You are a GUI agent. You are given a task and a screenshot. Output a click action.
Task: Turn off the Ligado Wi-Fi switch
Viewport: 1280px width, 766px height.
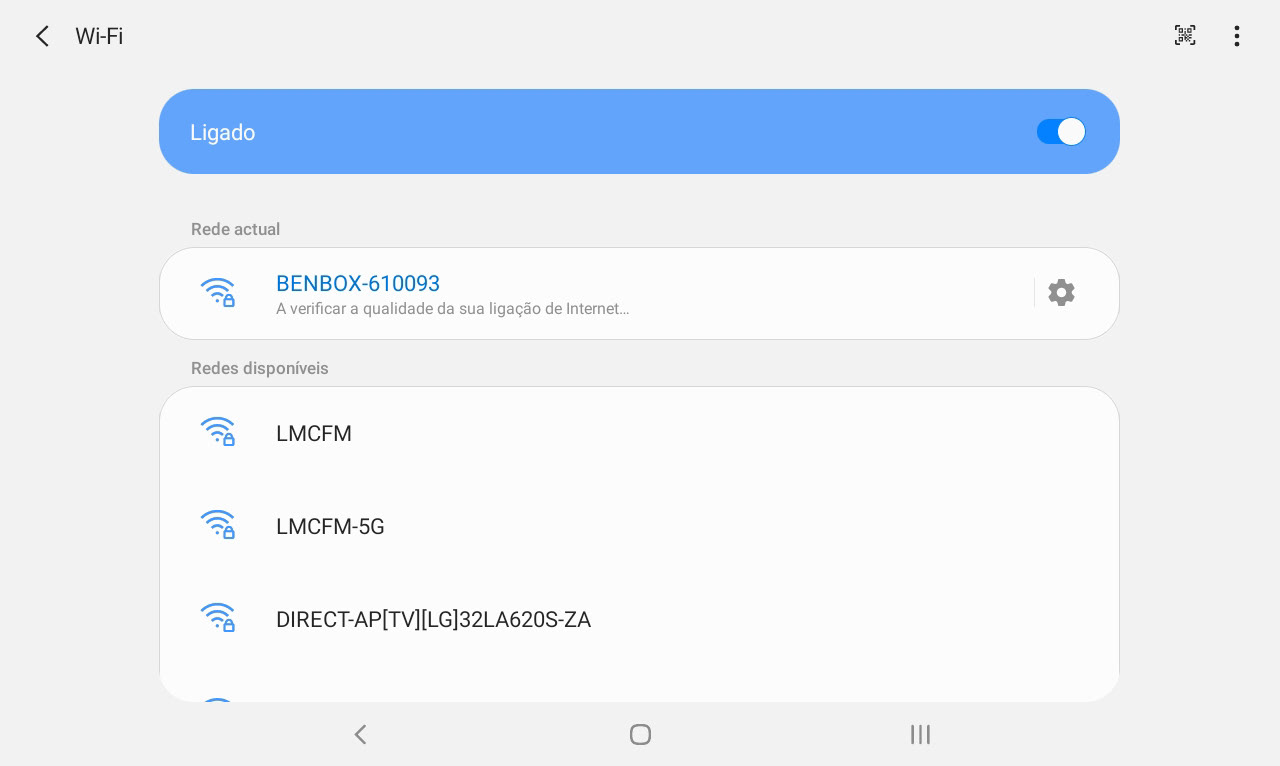1061,132
